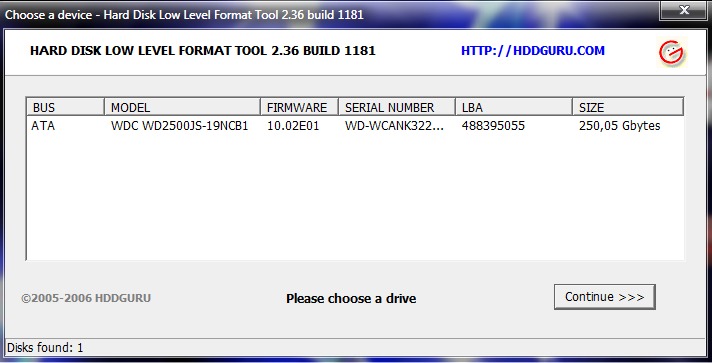Click LBA value 488395055
Image resolution: width=712 pixels, height=363 pixels.
click(x=493, y=126)
